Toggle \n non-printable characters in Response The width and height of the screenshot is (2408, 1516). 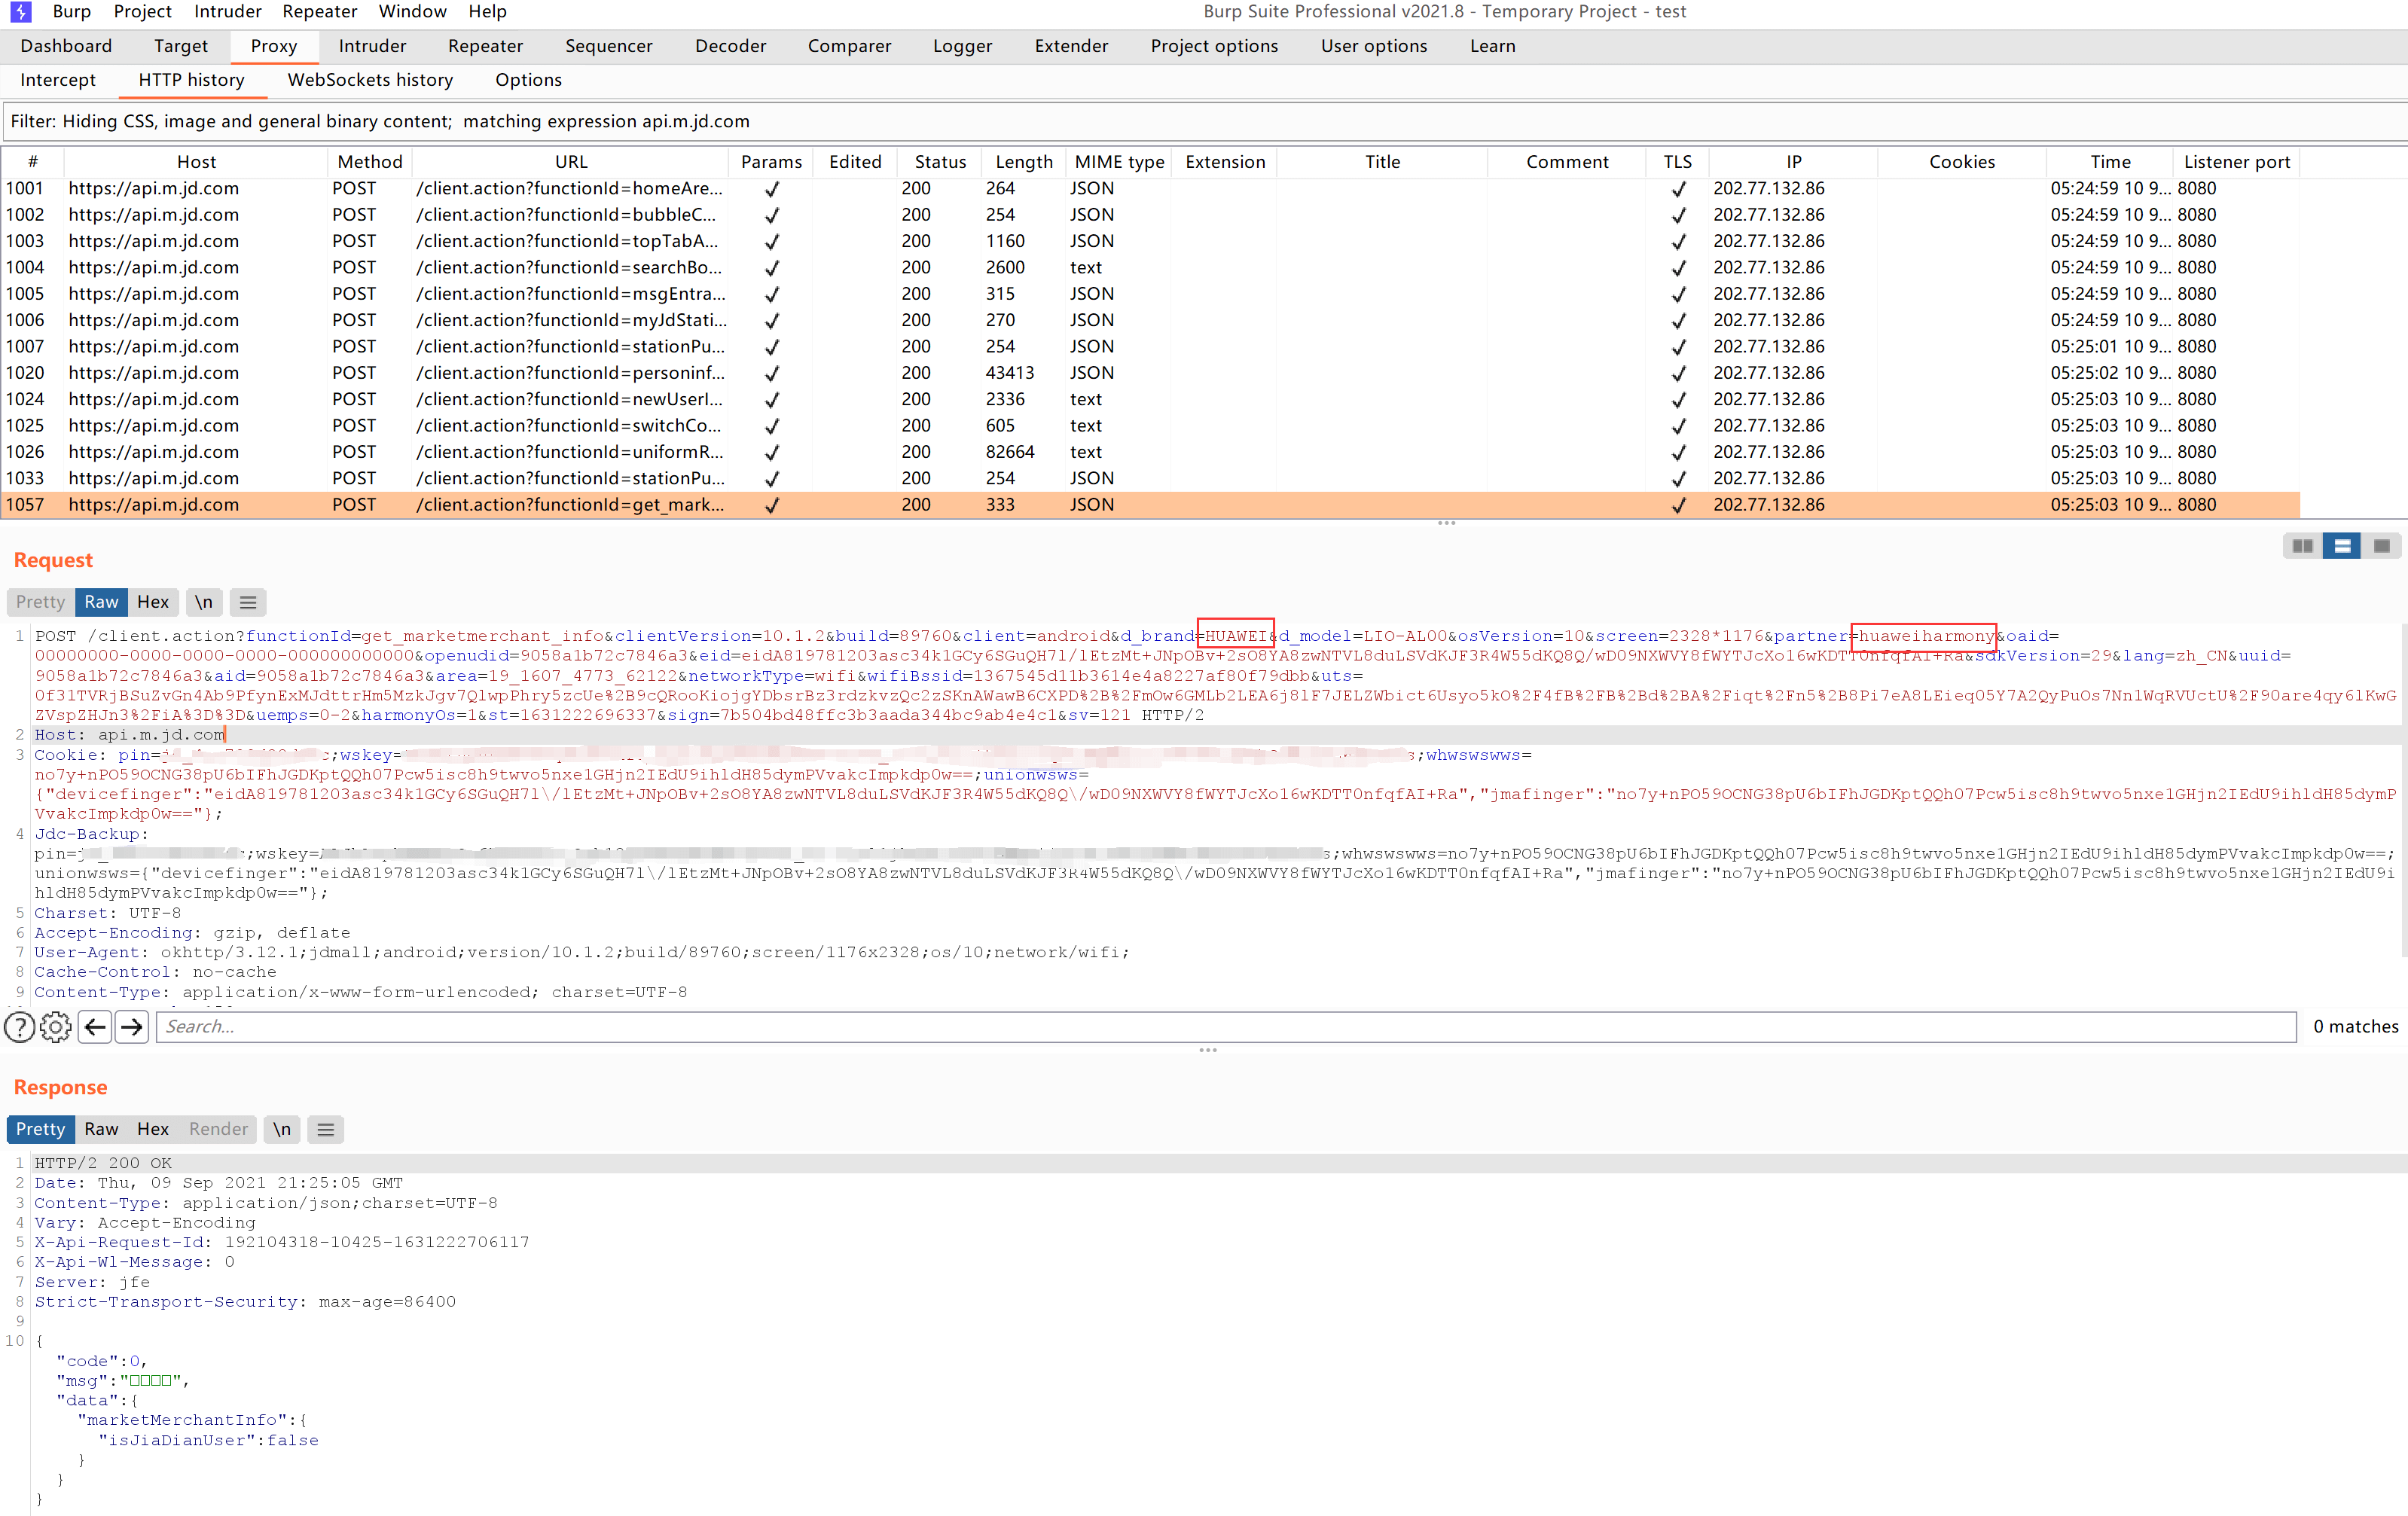coord(282,1129)
